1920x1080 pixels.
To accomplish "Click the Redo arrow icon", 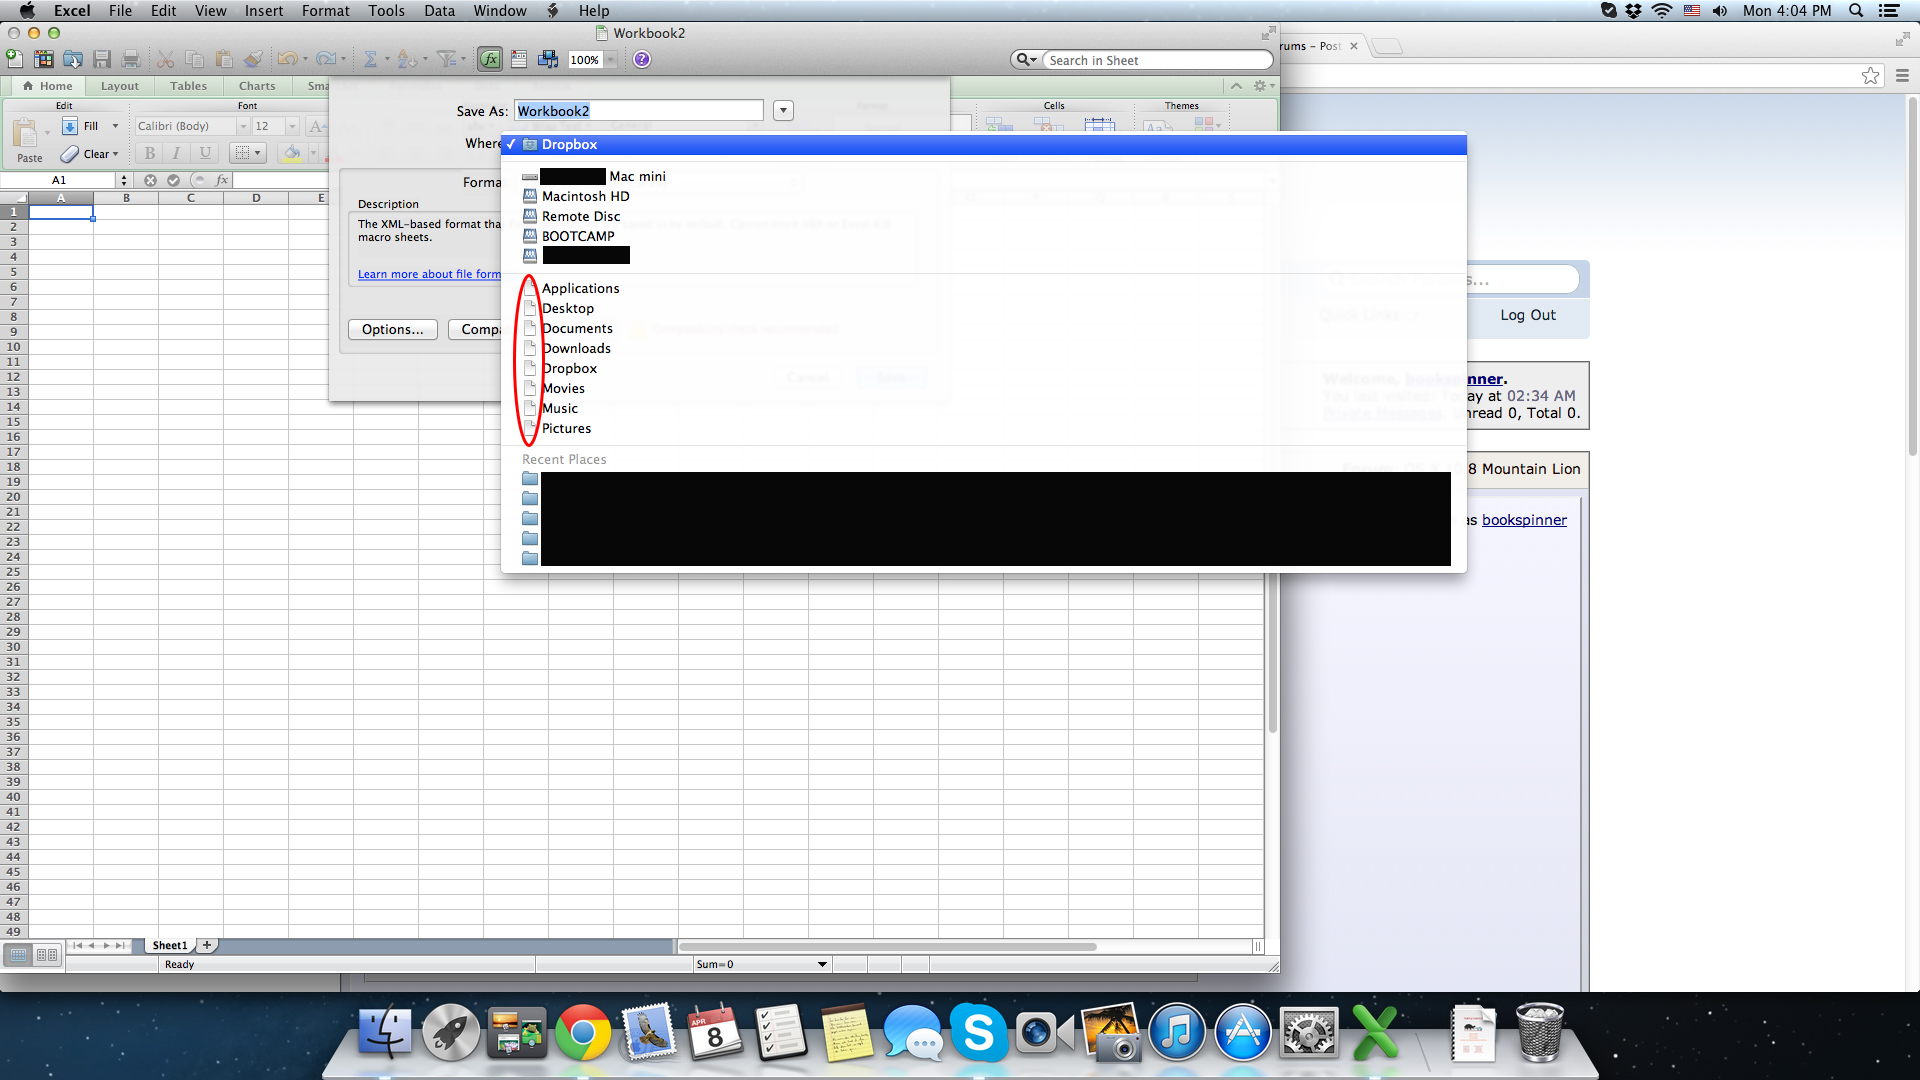I will (x=326, y=59).
